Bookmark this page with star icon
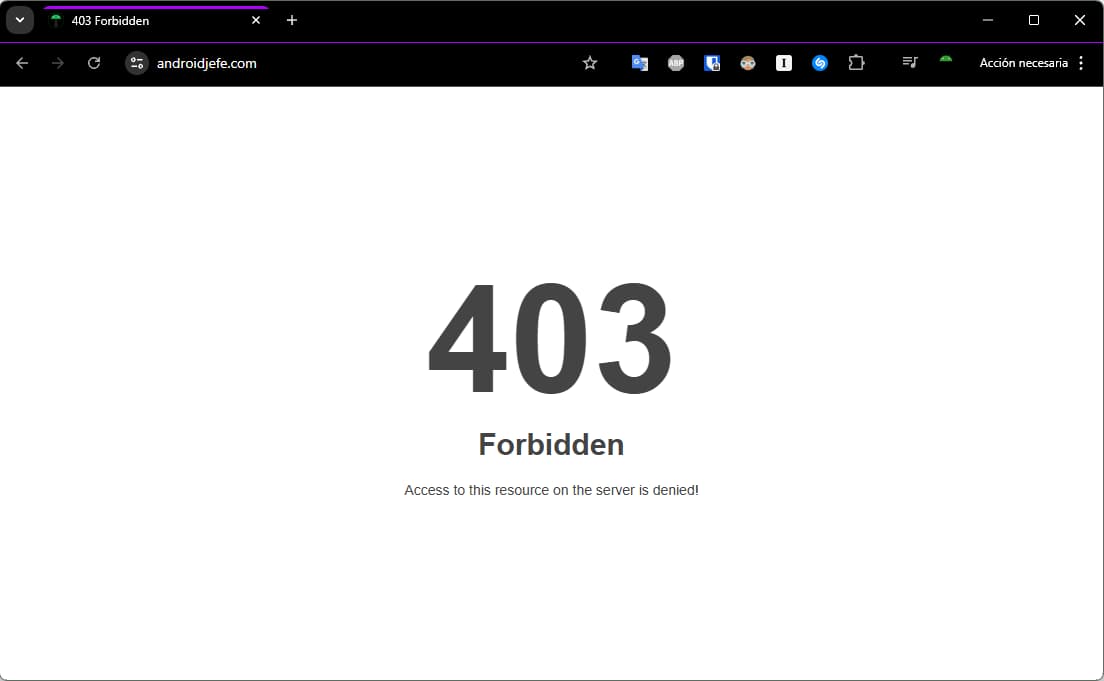1104x681 pixels. point(590,63)
